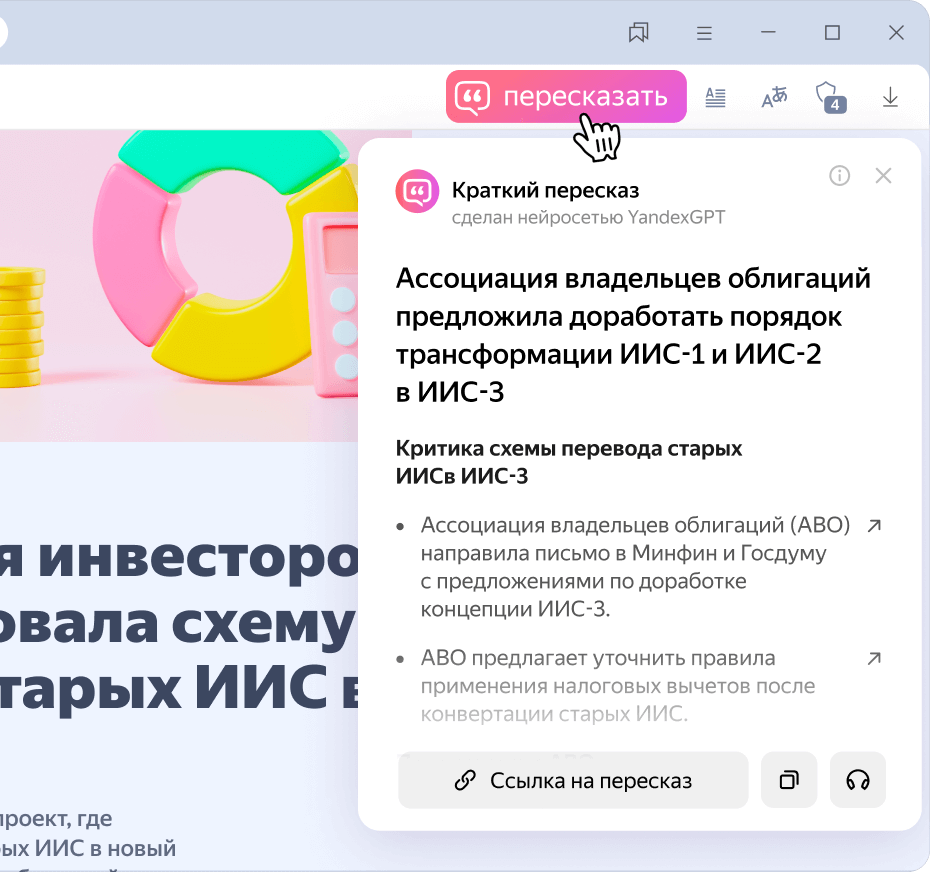Copy the summary with the copy icon
930x872 pixels.
tap(789, 780)
